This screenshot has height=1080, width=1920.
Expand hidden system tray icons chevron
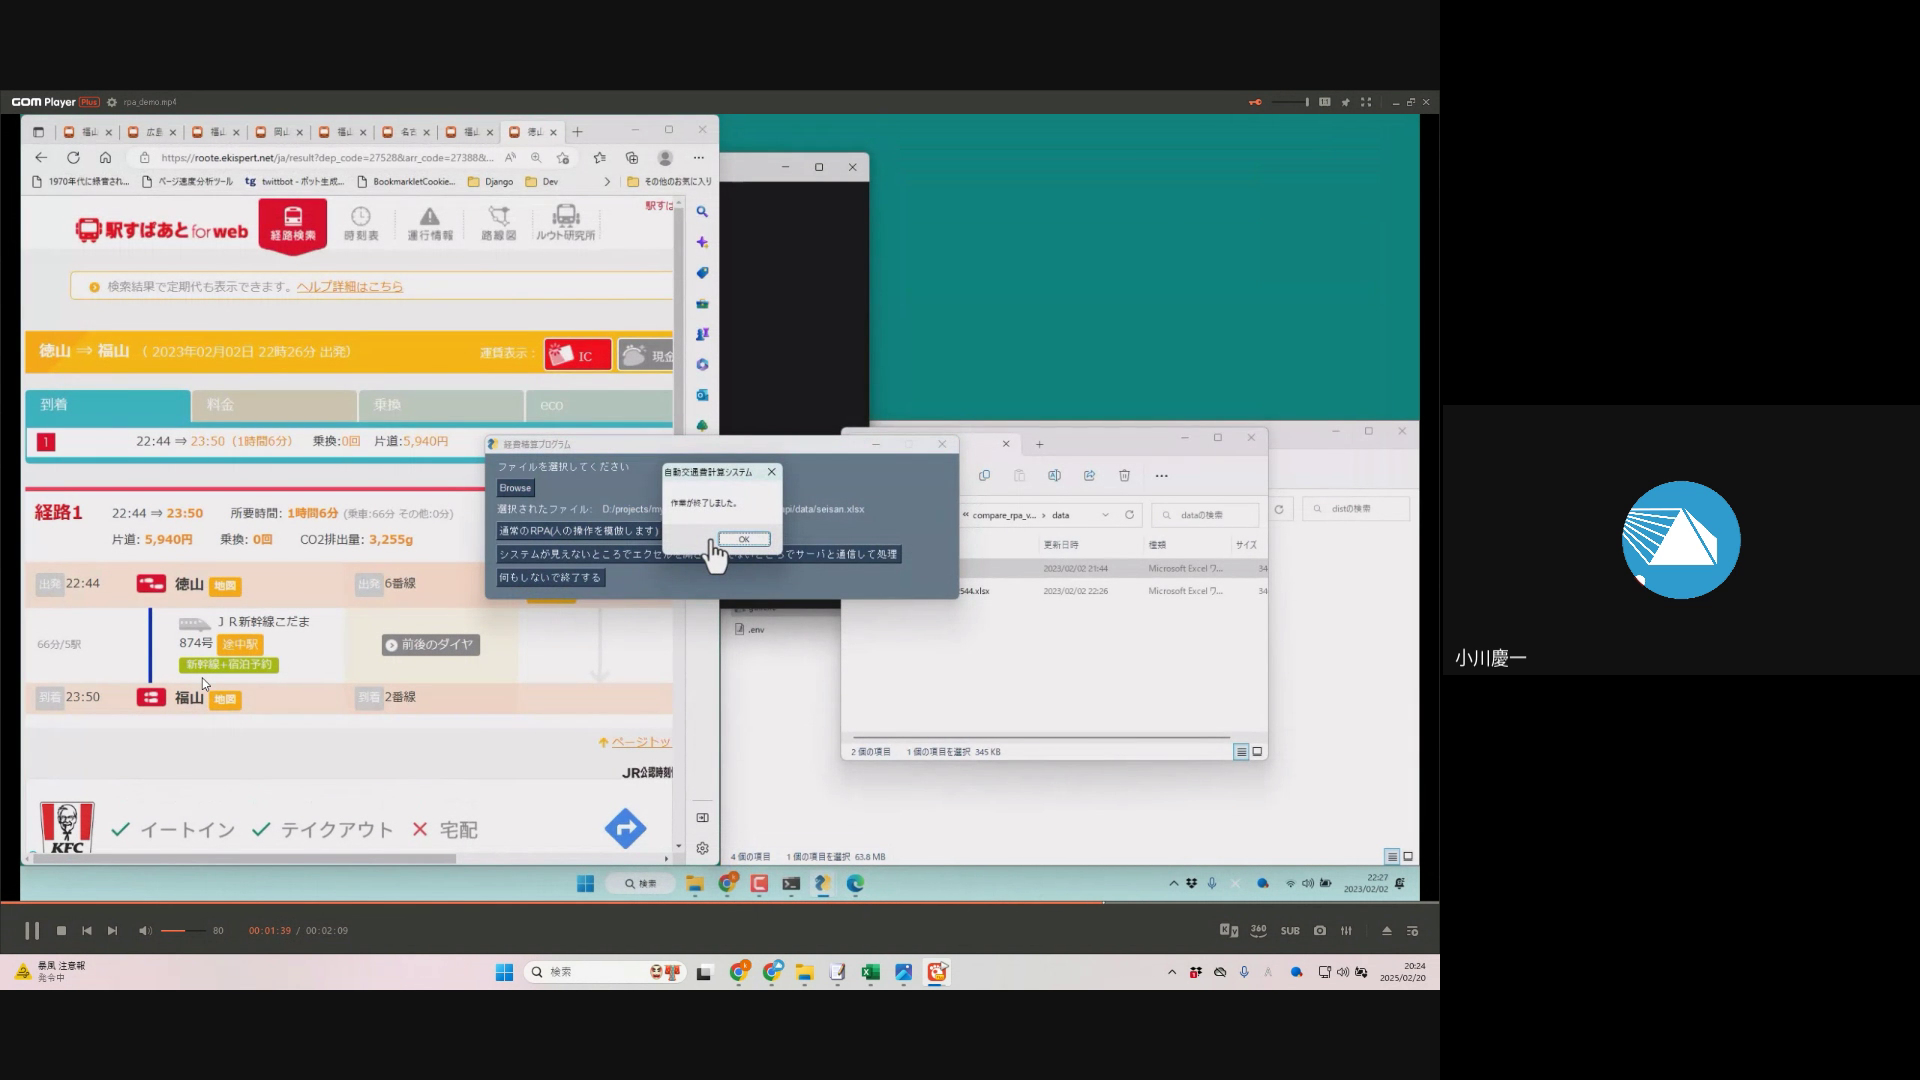coord(1172,972)
